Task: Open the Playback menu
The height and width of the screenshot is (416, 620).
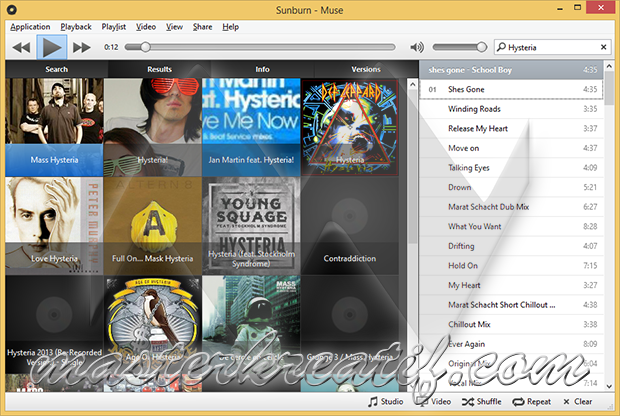Action: [76, 27]
